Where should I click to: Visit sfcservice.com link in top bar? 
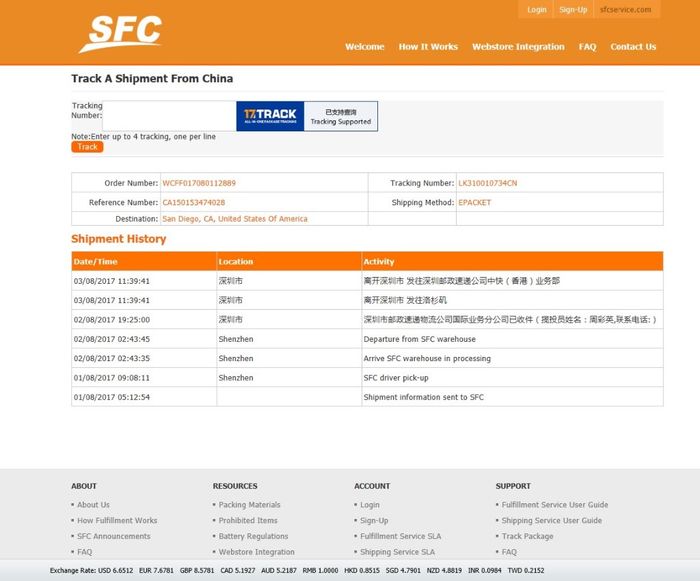[x=625, y=10]
